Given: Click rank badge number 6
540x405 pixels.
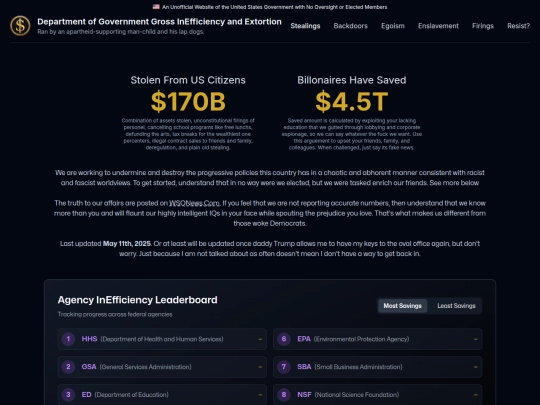Looking at the screenshot, I should 284,339.
